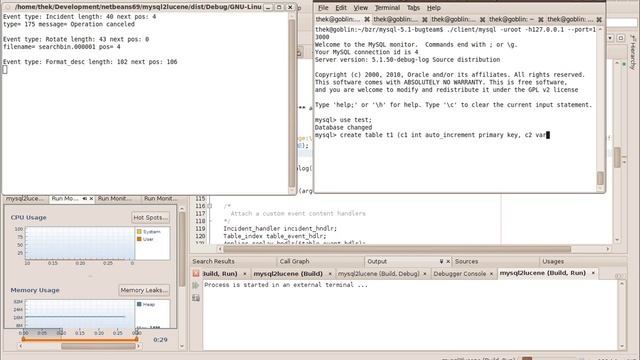
Task: Open the dropdown arrow right of terminal window
Action: click(610, 38)
